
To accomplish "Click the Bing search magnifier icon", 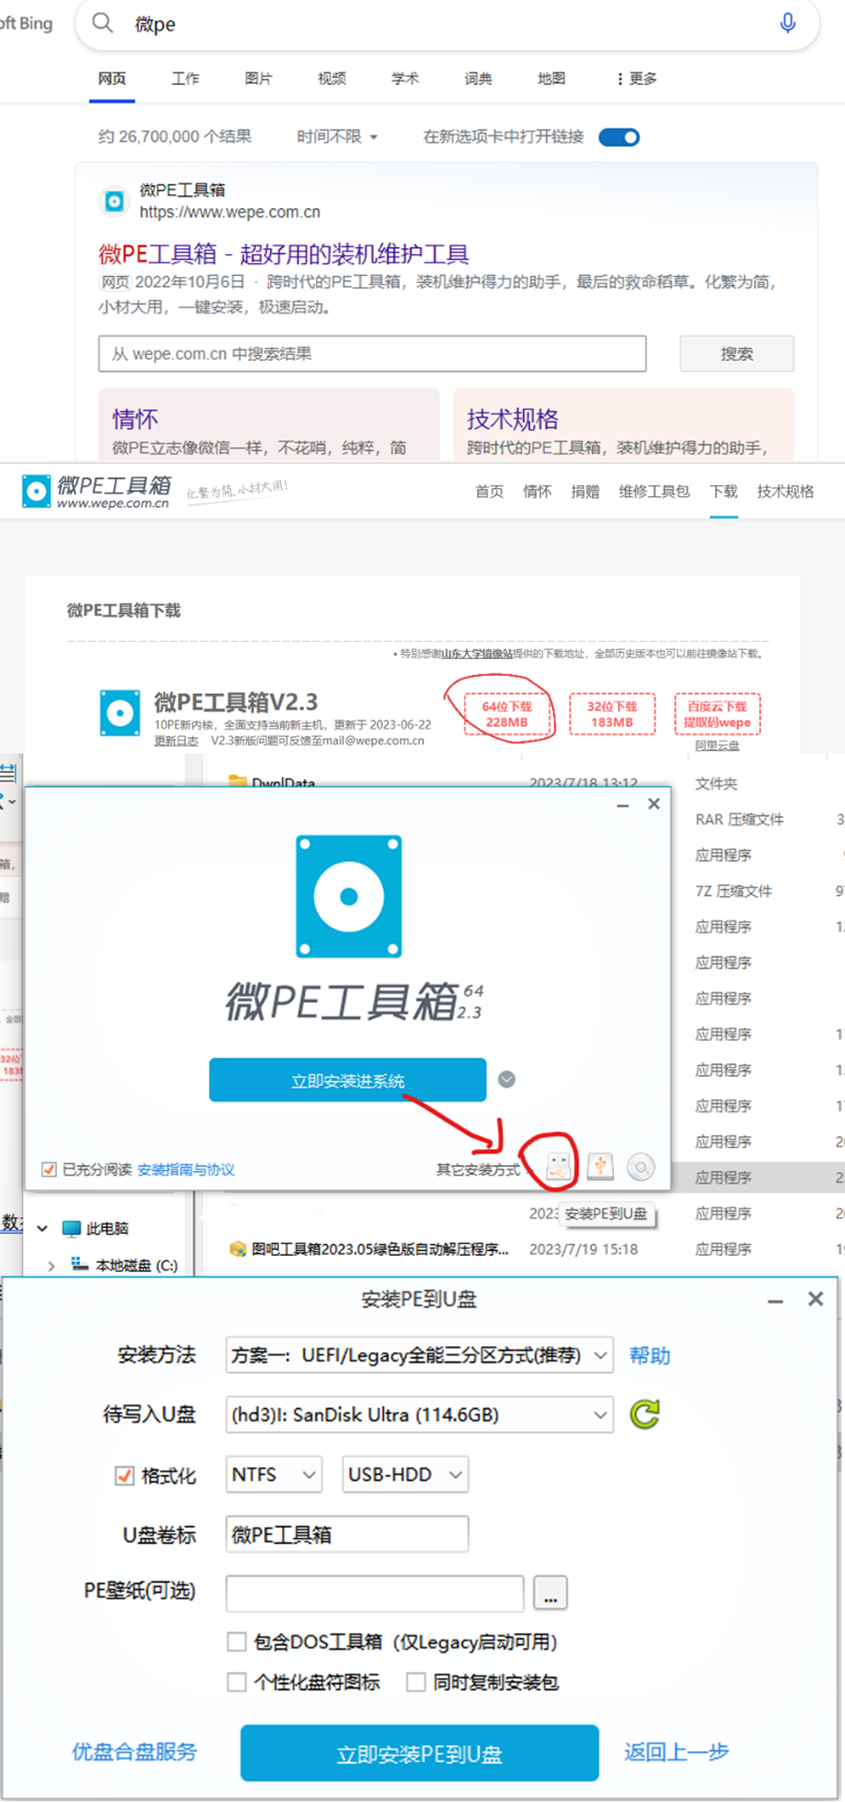I will (x=103, y=23).
